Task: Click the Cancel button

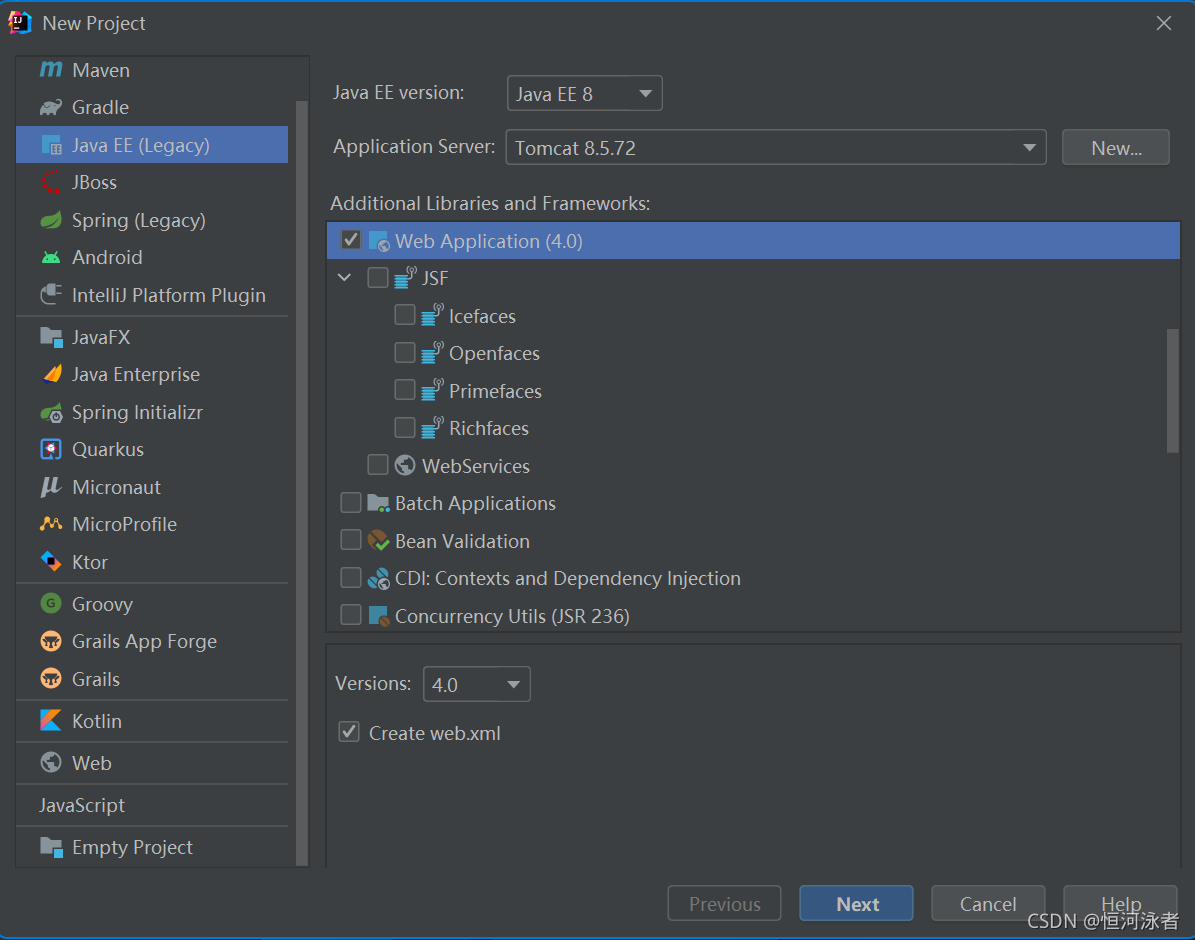Action: pos(988,903)
